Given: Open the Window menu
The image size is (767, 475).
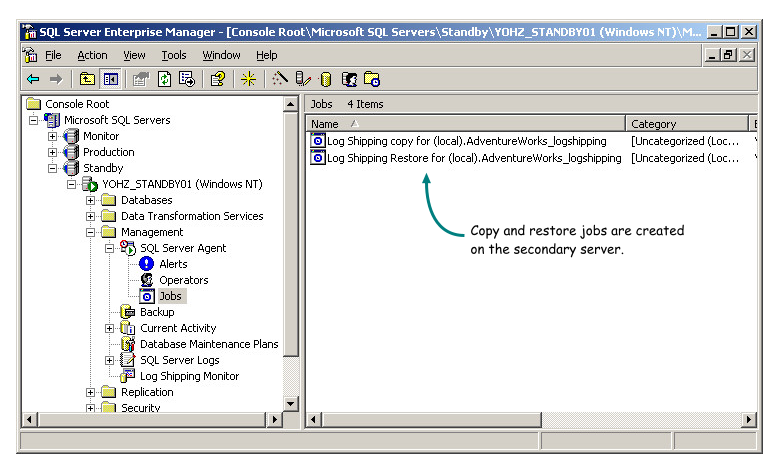Looking at the screenshot, I should [222, 55].
